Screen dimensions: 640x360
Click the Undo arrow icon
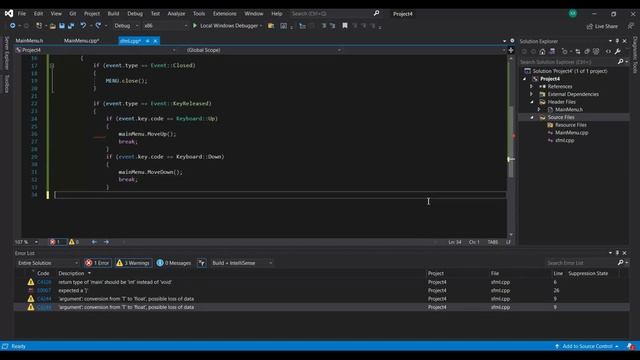click(x=83, y=26)
